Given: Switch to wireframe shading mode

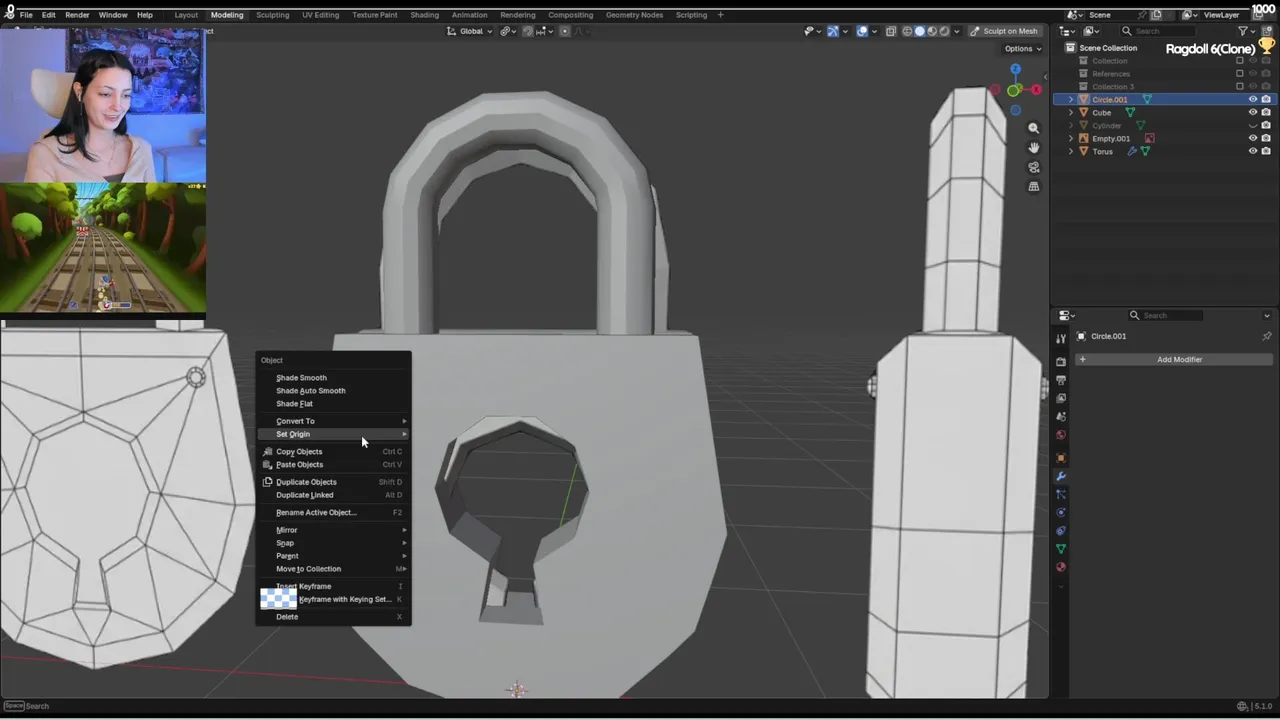Looking at the screenshot, I should tap(907, 31).
